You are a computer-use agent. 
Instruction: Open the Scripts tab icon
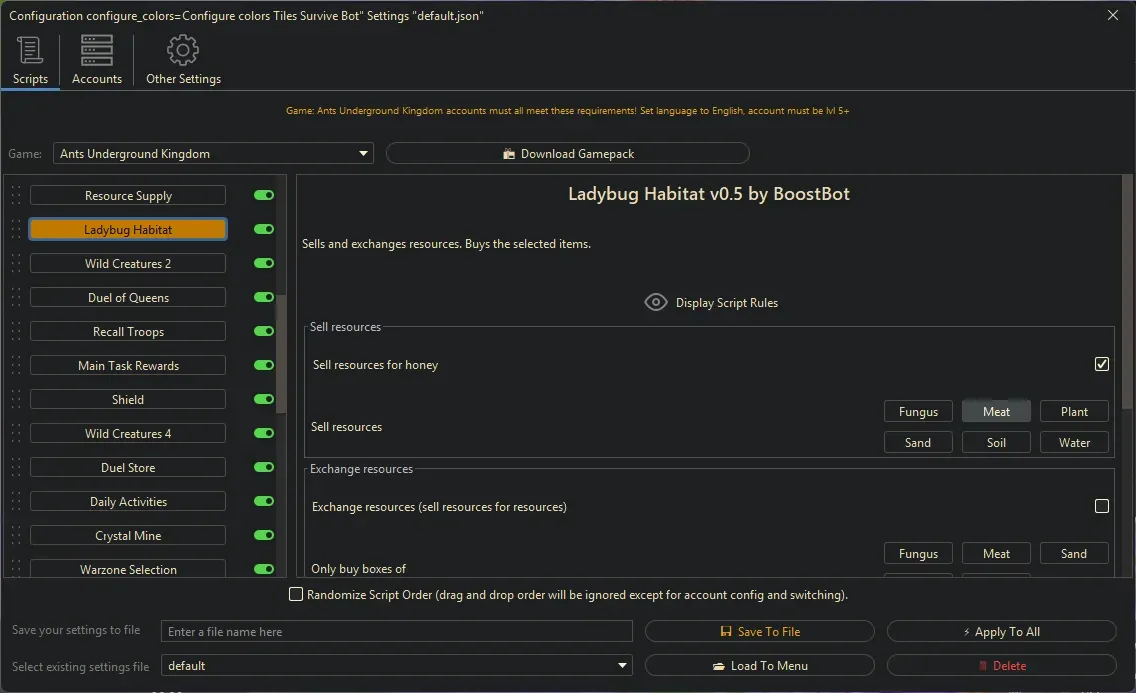[x=30, y=51]
